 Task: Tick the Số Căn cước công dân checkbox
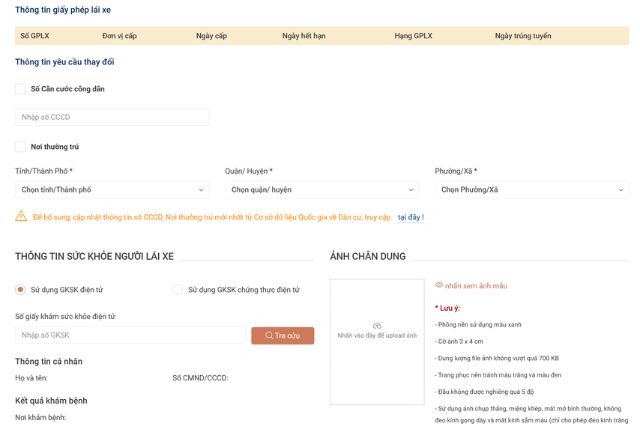click(x=21, y=89)
